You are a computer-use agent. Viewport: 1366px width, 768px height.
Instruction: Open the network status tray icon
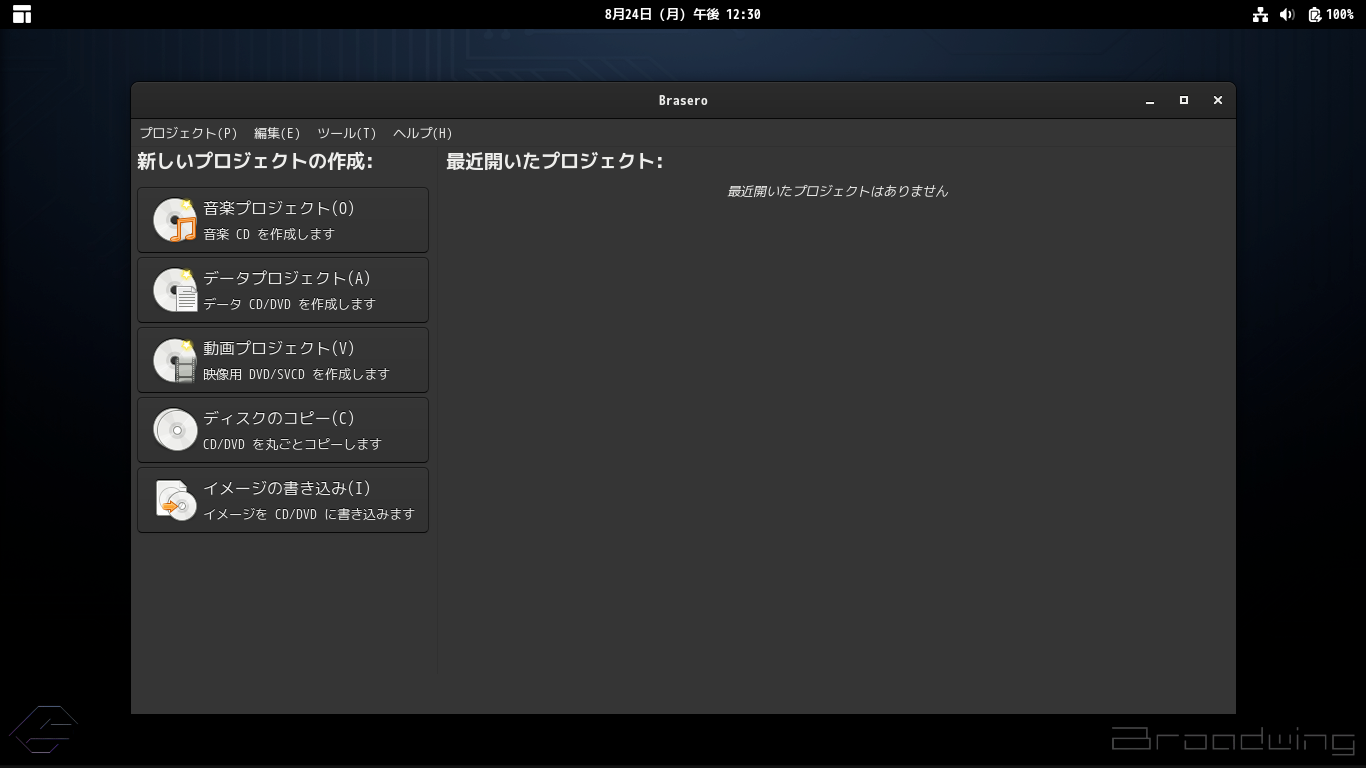pos(1260,14)
